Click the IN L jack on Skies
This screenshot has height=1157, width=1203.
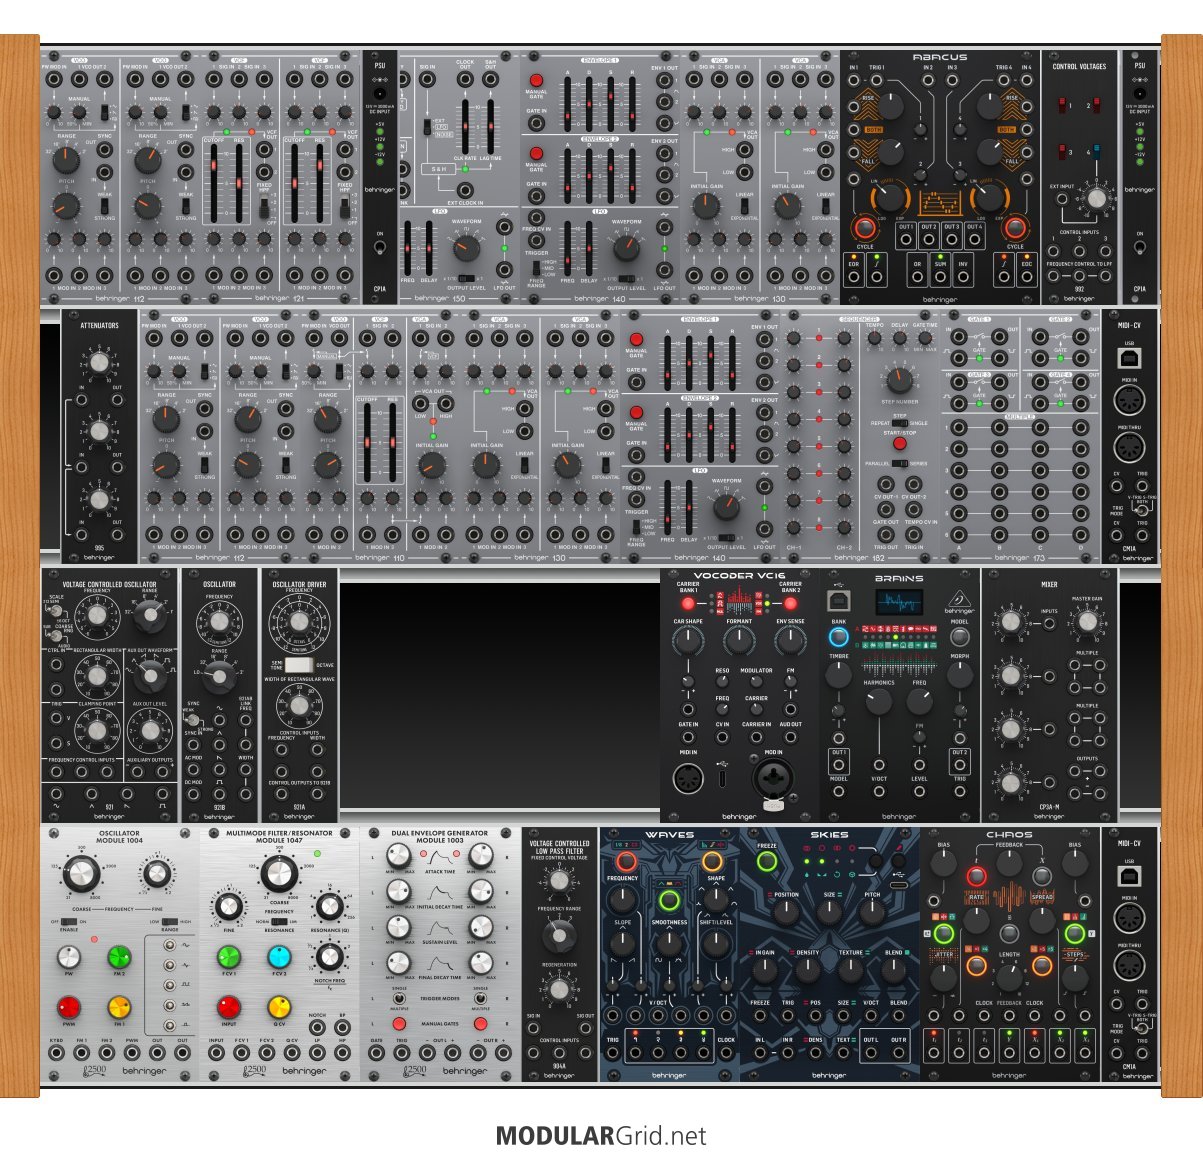760,1052
